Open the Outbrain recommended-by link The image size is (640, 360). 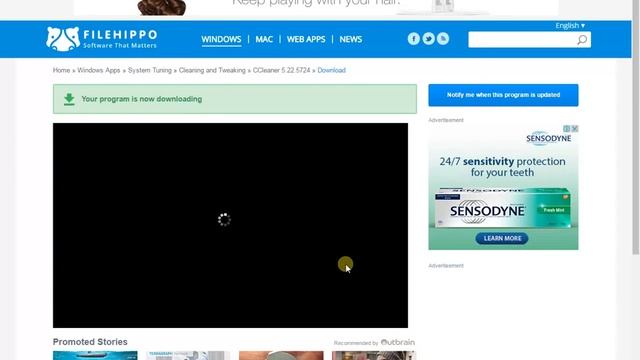[374, 342]
